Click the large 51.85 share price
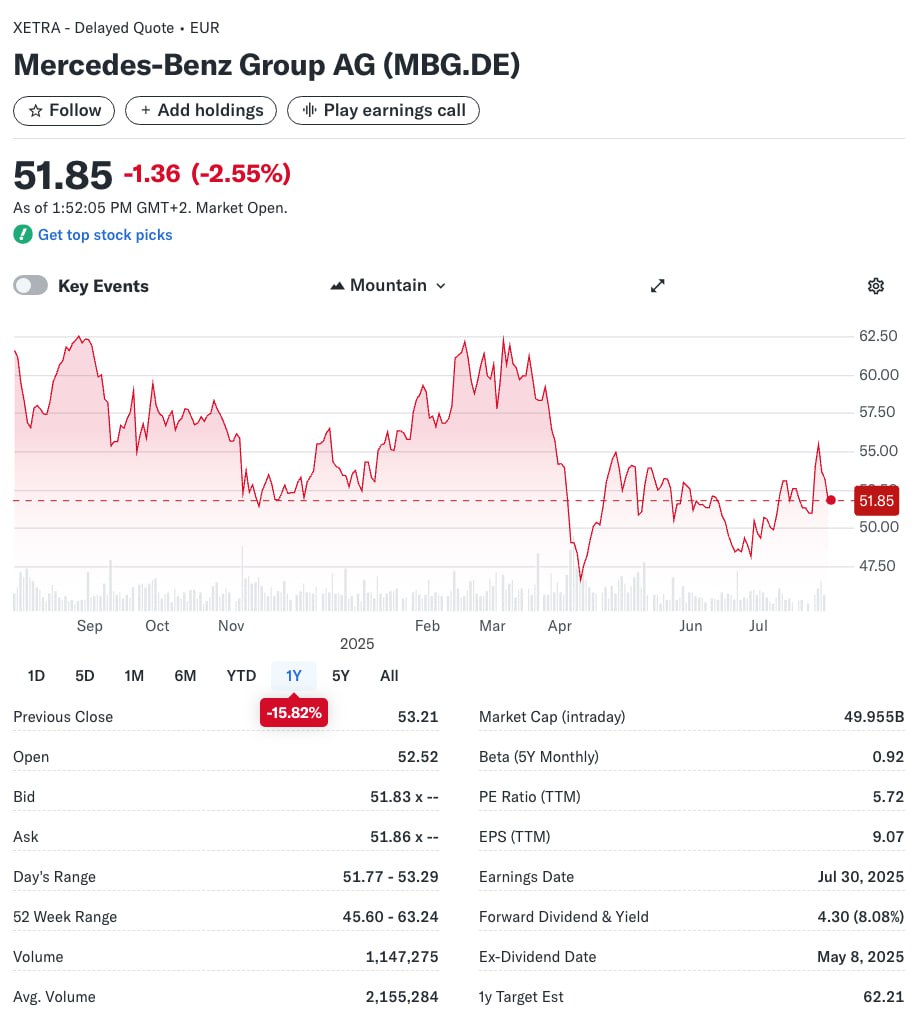923x1027 pixels. (x=63, y=176)
